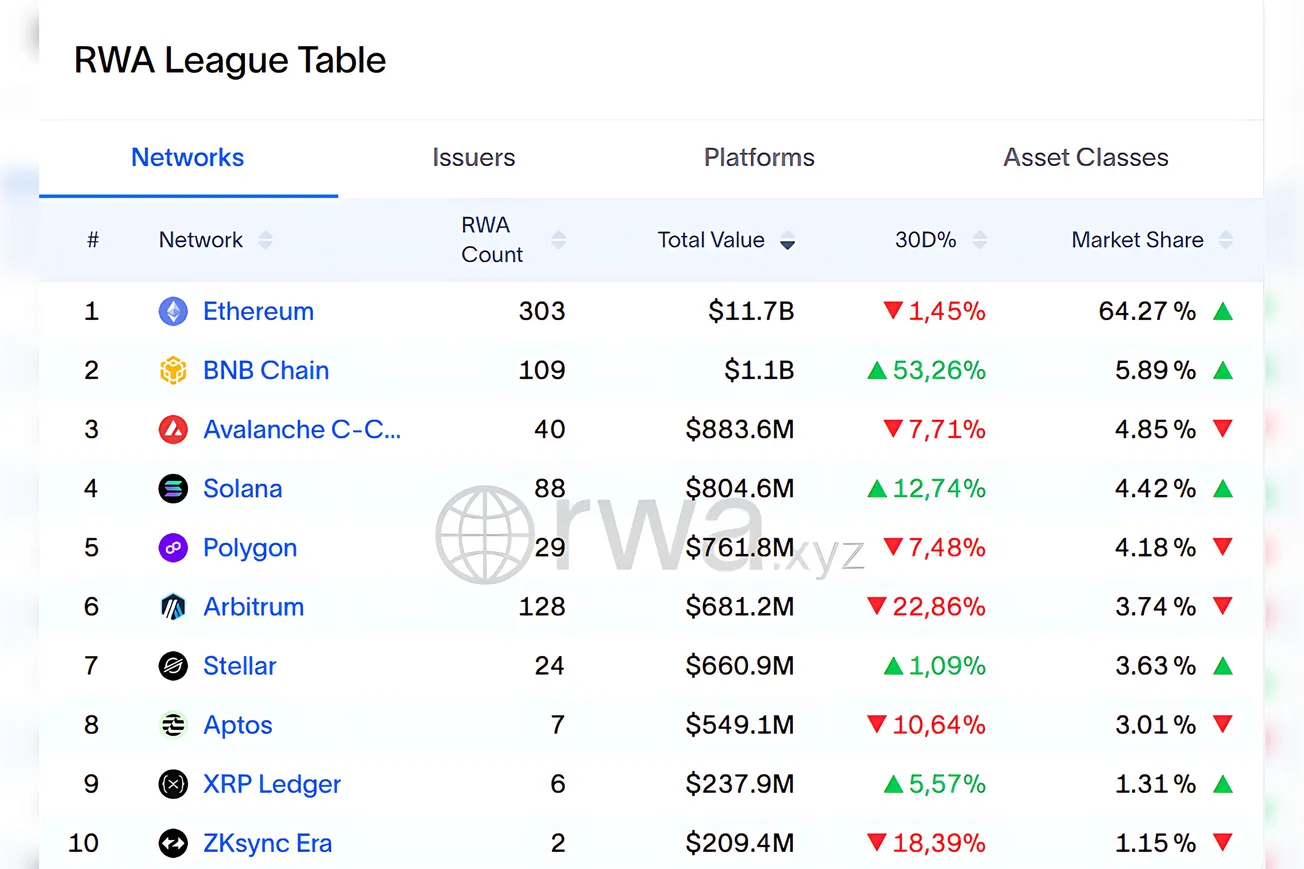Screen dimensions: 1304x869
Task: Click the red Avalanche logo icon
Action: [x=173, y=429]
